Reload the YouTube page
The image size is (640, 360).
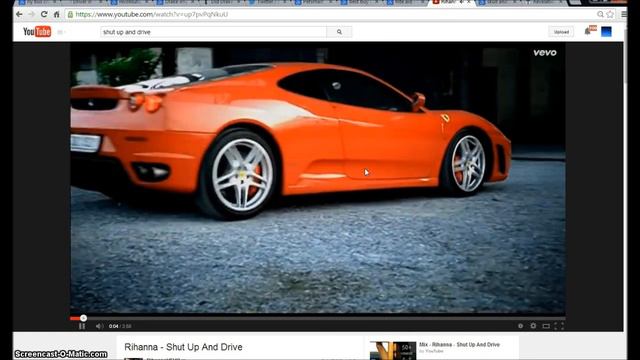tap(44, 14)
